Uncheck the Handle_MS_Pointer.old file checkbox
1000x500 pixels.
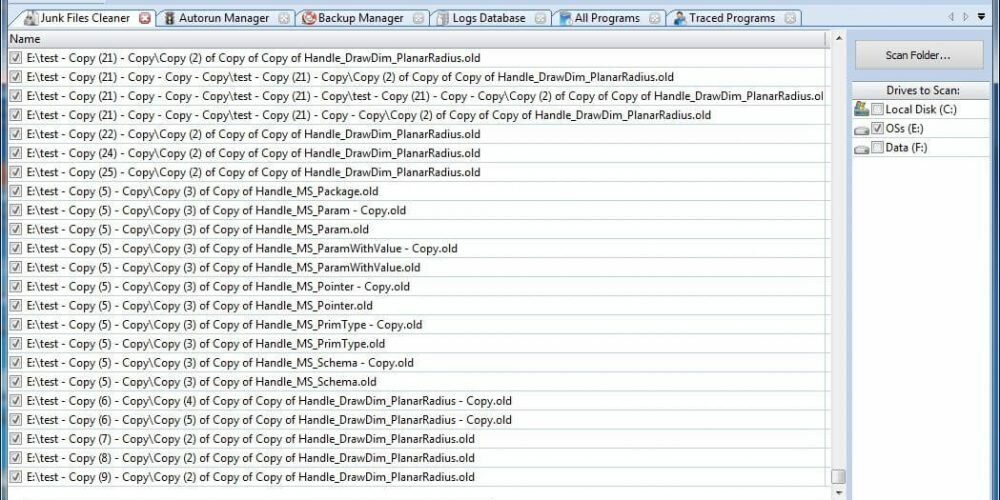point(16,305)
